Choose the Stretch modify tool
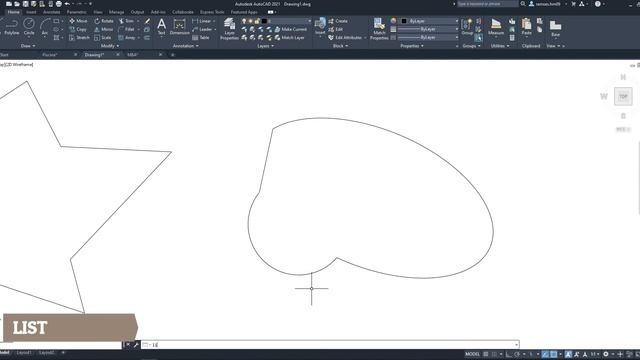The image size is (640, 360). 79,38
